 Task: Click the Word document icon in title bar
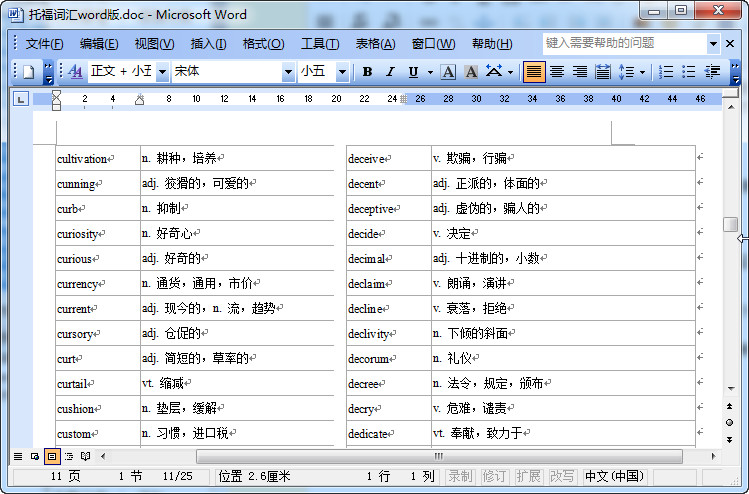[x=16, y=14]
